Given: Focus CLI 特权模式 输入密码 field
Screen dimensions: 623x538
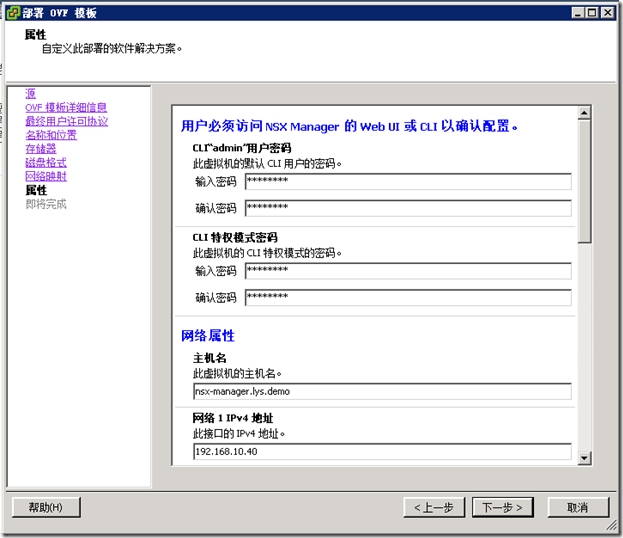Looking at the screenshot, I should click(408, 271).
